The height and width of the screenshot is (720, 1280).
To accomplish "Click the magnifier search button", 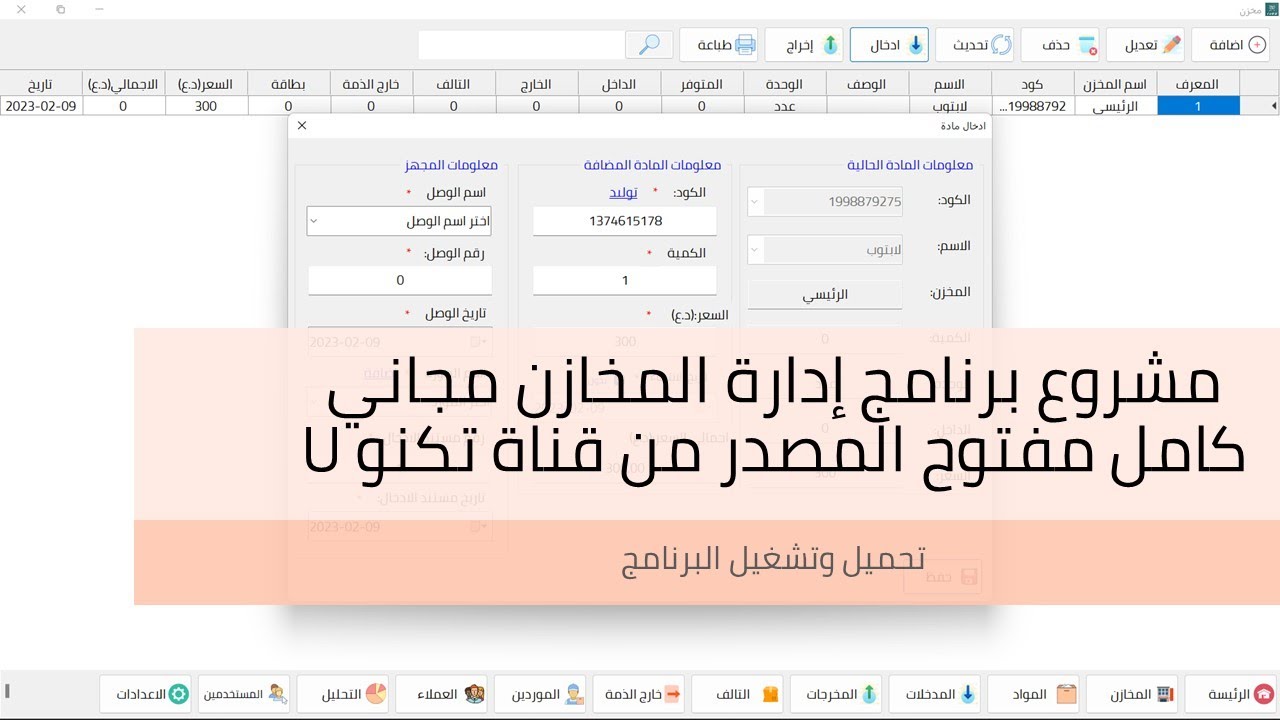I will coord(649,45).
